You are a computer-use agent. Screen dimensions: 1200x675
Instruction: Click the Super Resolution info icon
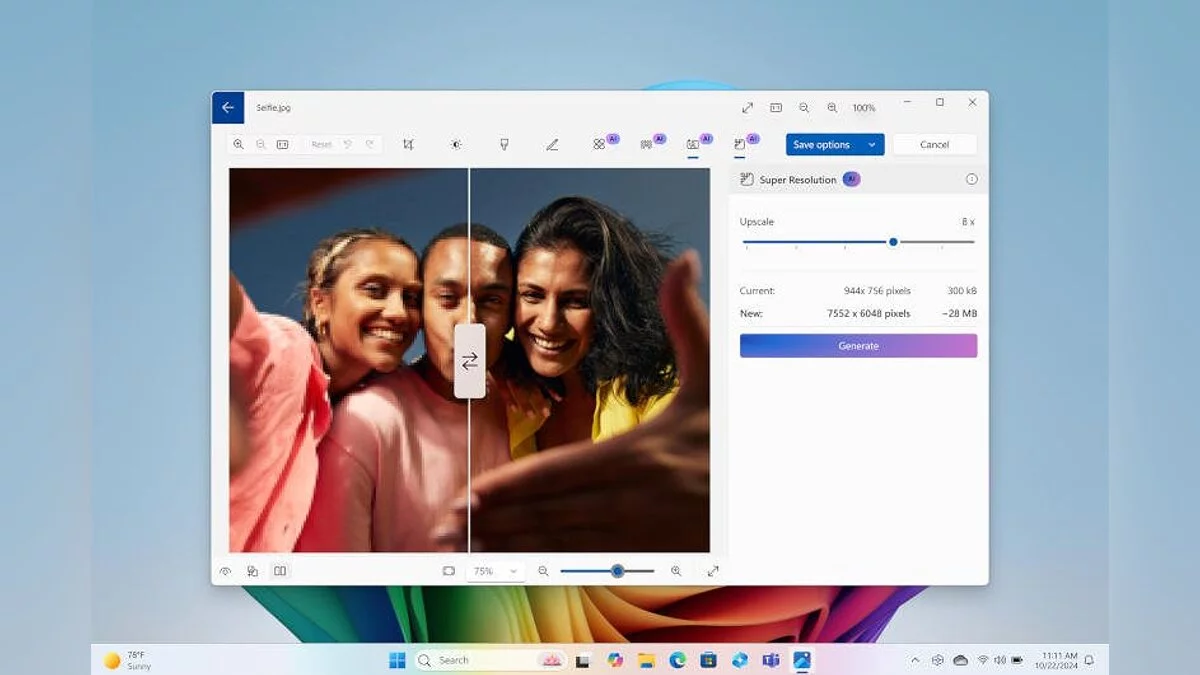pyautogui.click(x=971, y=180)
